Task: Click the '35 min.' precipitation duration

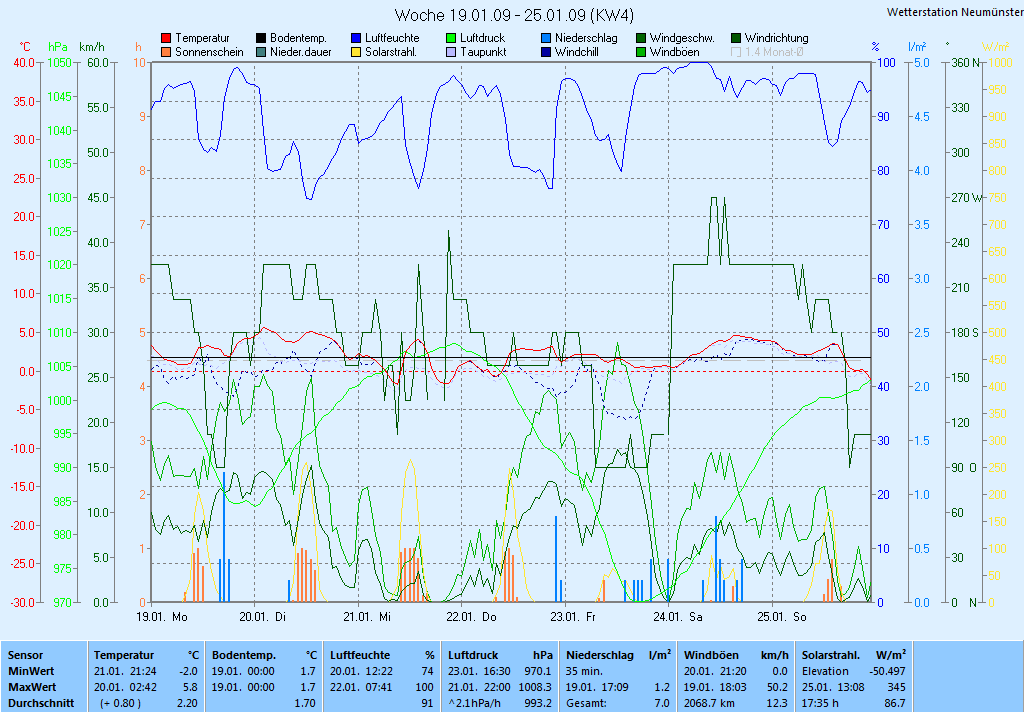Action: 584,671
